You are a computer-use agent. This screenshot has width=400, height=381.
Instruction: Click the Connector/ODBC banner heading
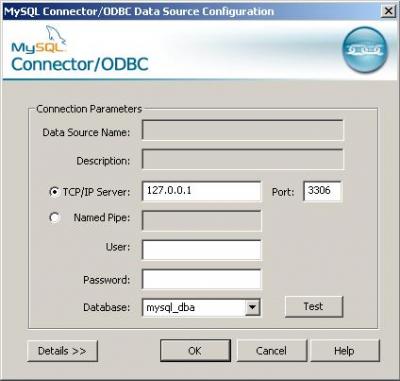pos(80,64)
